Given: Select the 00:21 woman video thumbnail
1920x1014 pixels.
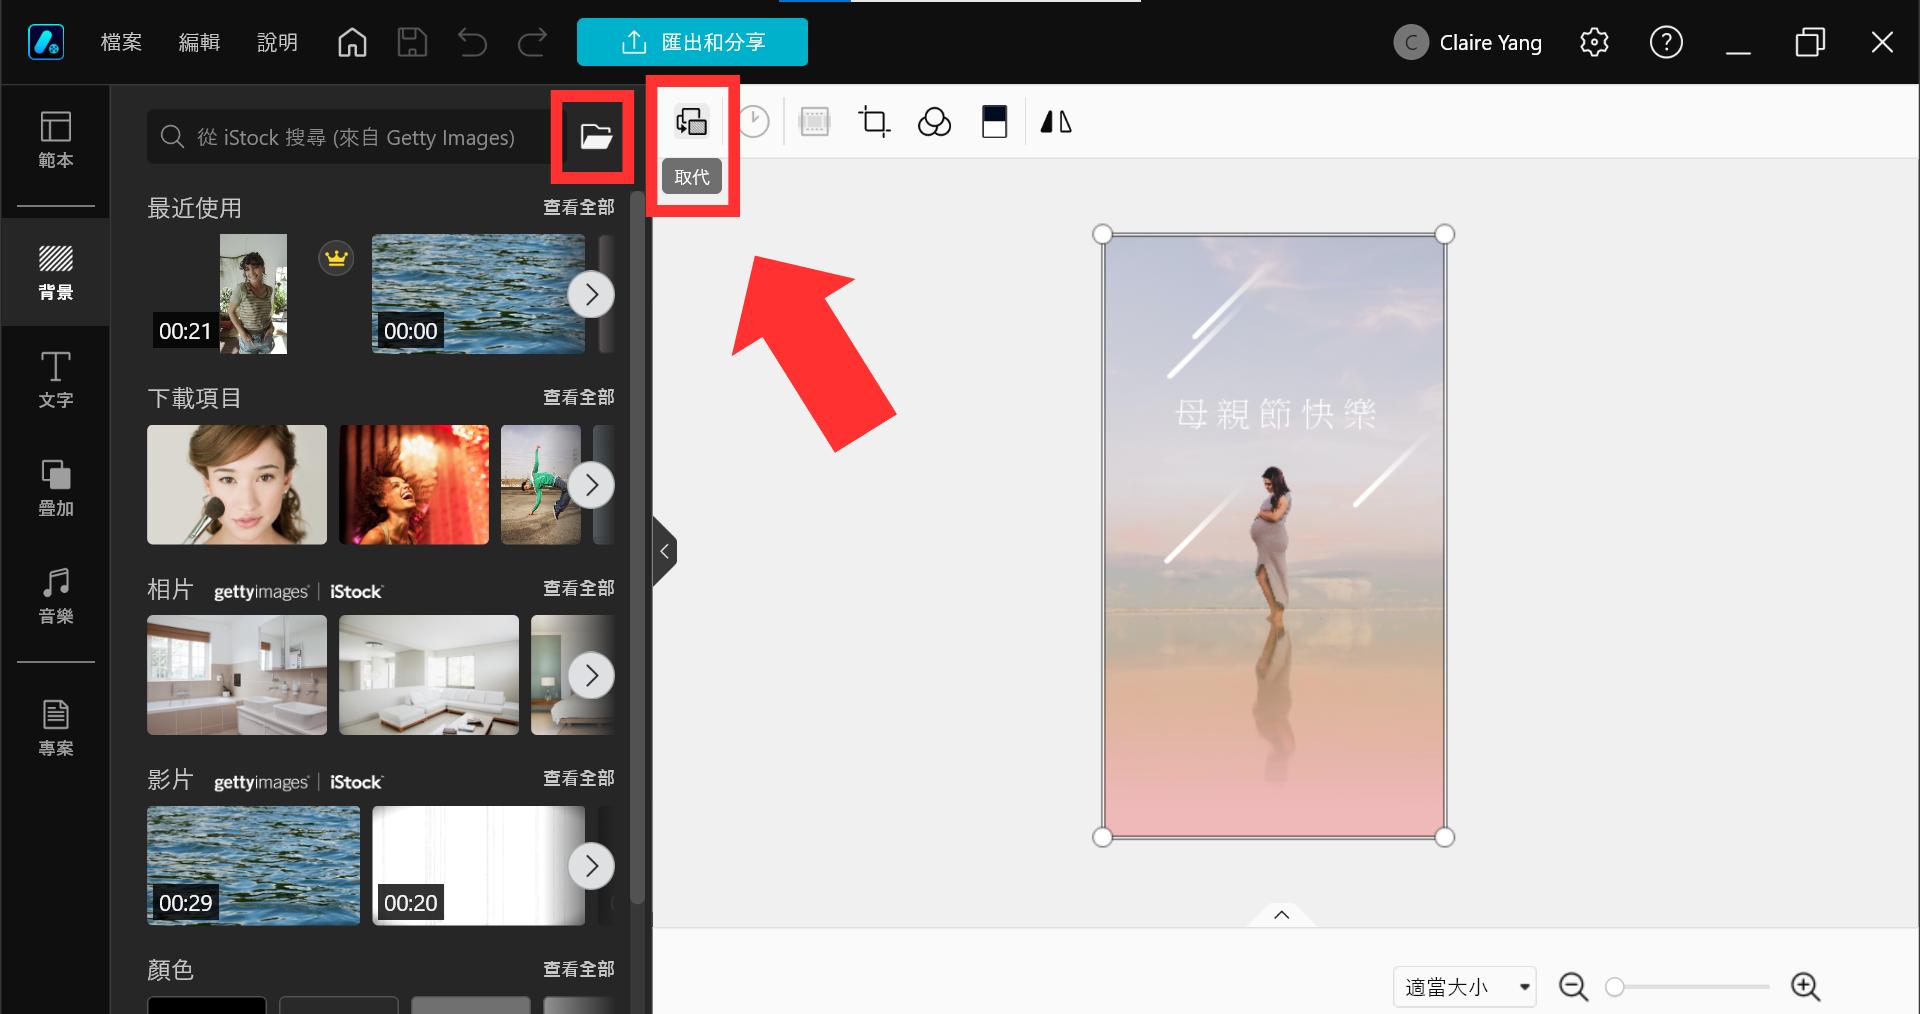Looking at the screenshot, I should 253,294.
